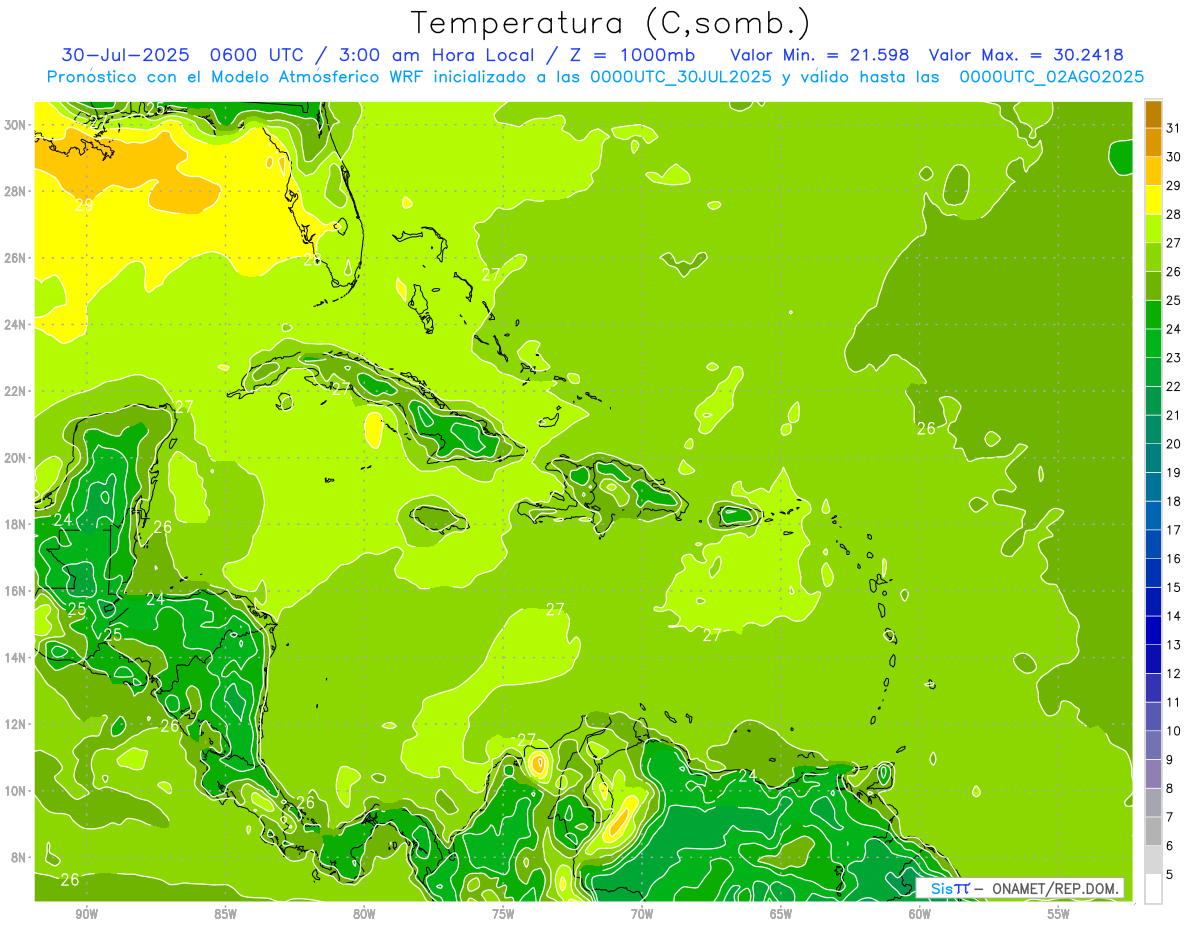Pick the yellow-green swatch between 27 and 28
The image size is (1200, 927).
point(1154,228)
